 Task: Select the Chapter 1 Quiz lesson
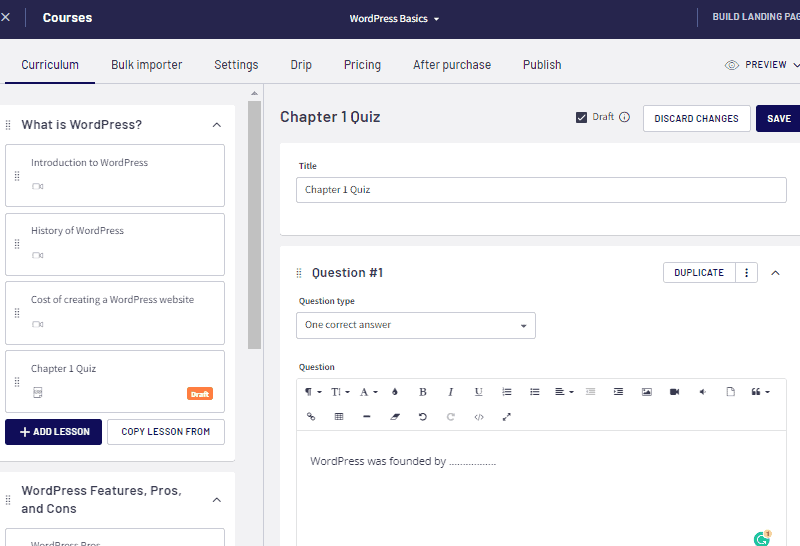pos(115,381)
